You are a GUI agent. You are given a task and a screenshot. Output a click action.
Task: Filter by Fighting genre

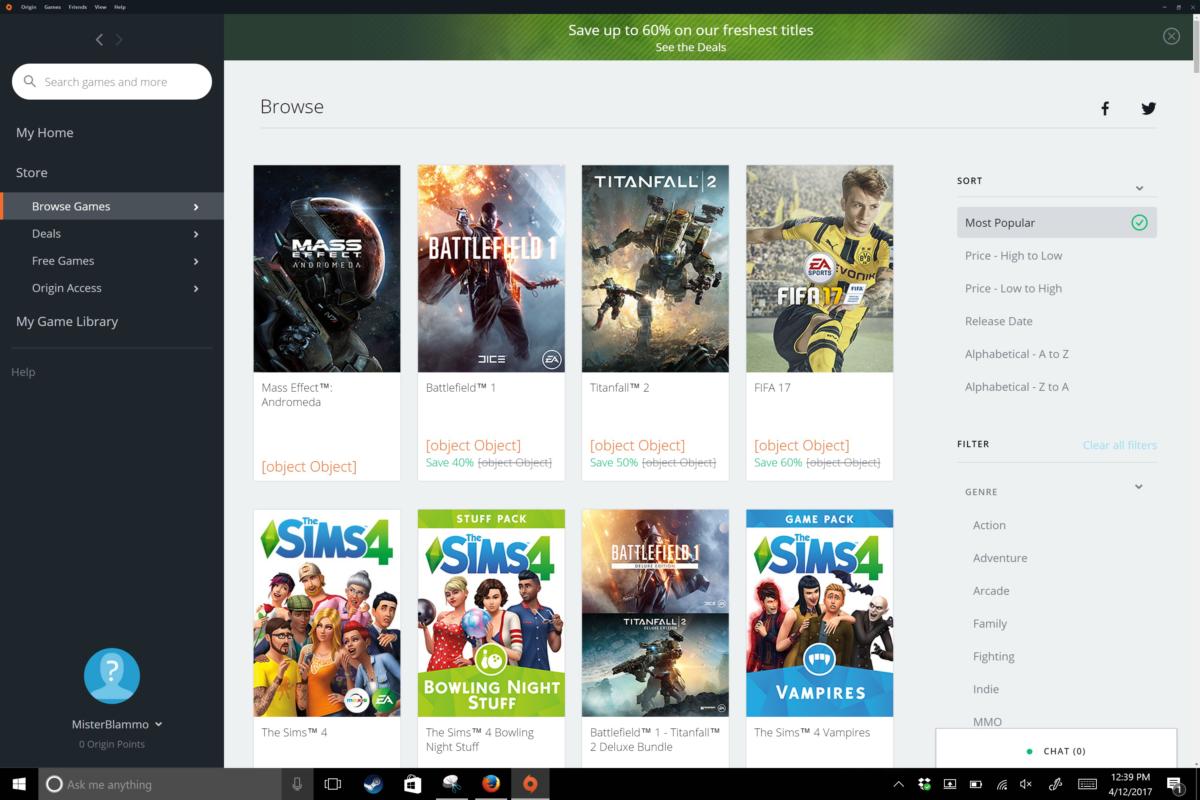994,657
